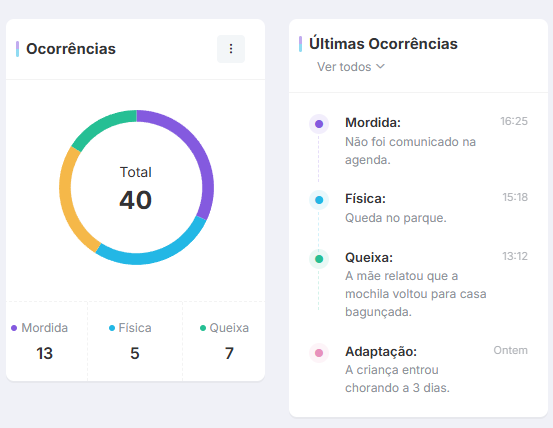Screen dimensions: 553x428
Task: Click the purple Mordida timeline dot
Action: click(319, 124)
